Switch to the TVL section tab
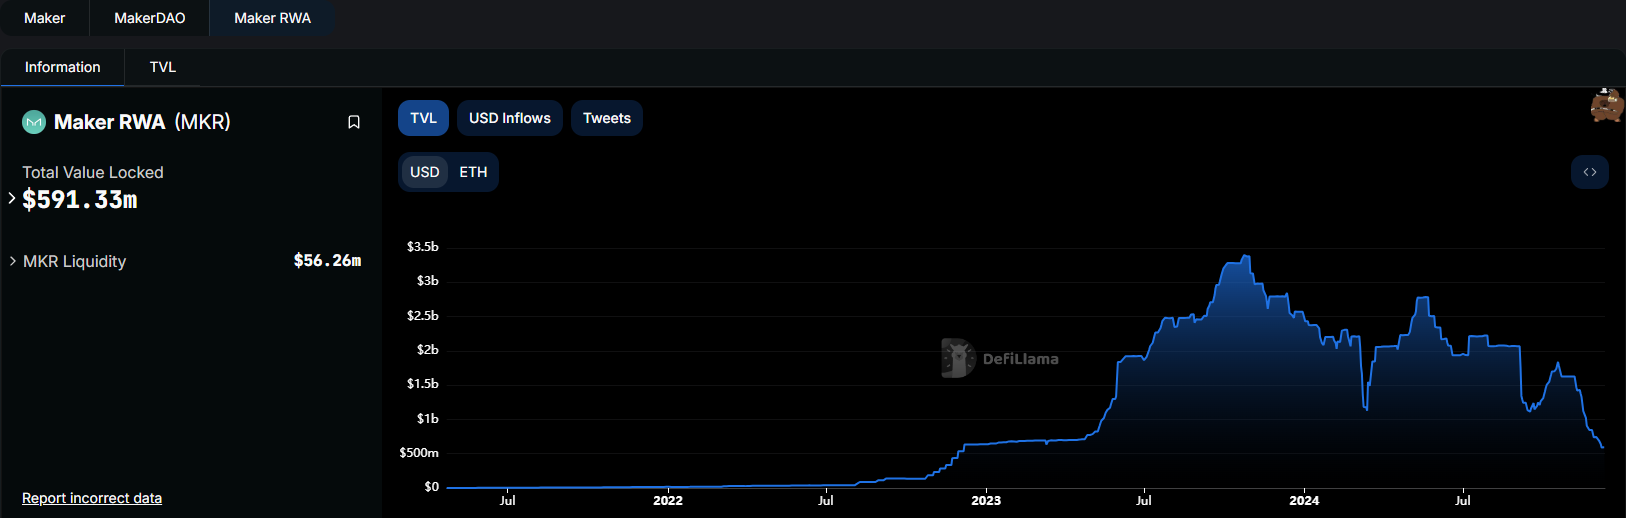This screenshot has width=1626, height=518. pos(163,67)
